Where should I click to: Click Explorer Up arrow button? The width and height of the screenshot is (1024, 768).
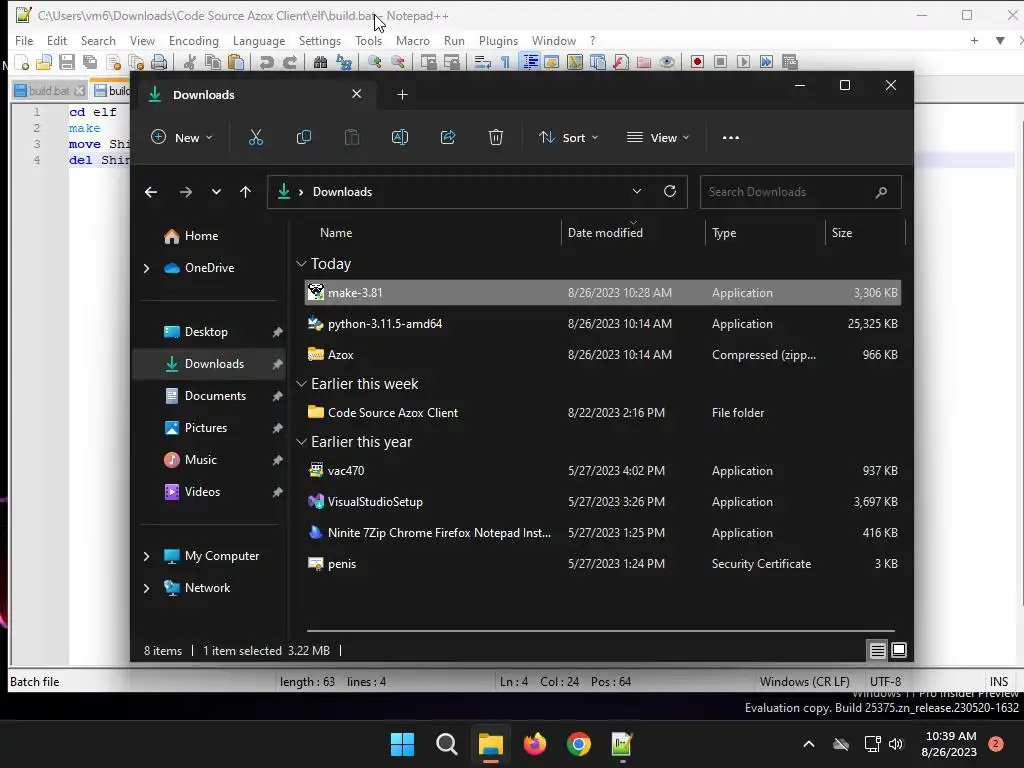[246, 192]
